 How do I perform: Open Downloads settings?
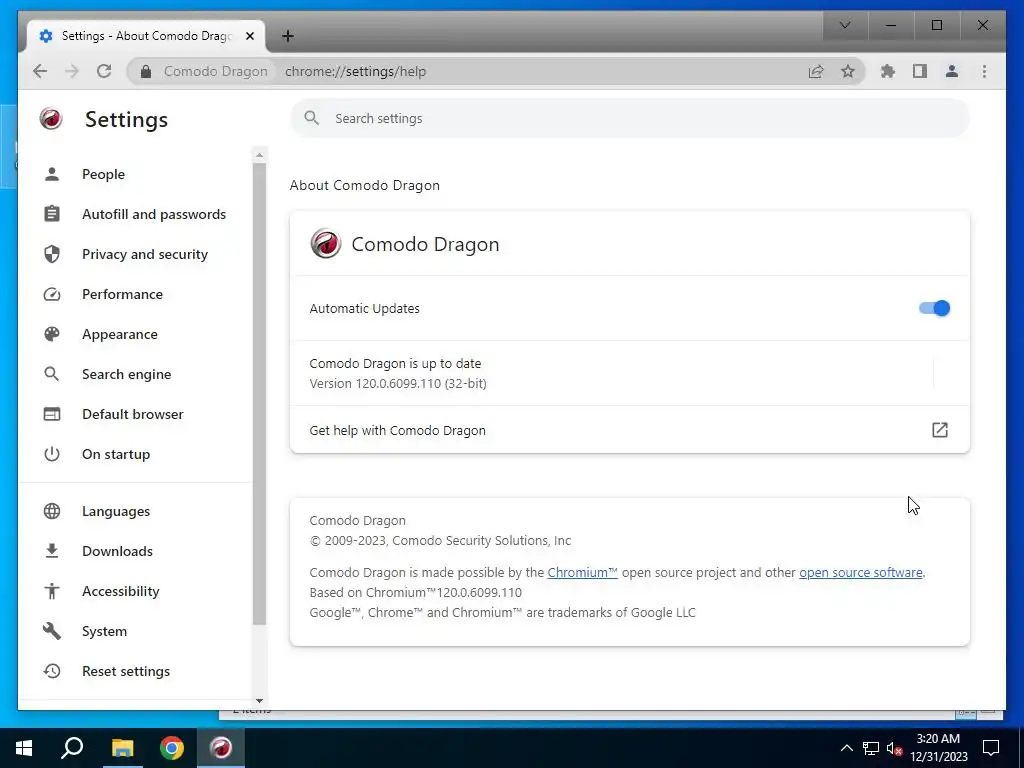[135, 551]
